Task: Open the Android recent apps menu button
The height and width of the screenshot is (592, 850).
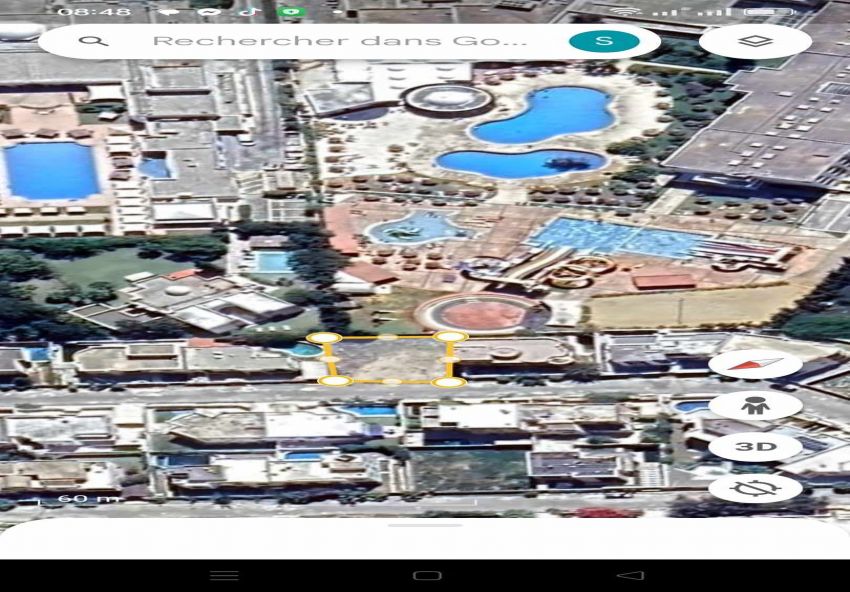Action: 224,575
